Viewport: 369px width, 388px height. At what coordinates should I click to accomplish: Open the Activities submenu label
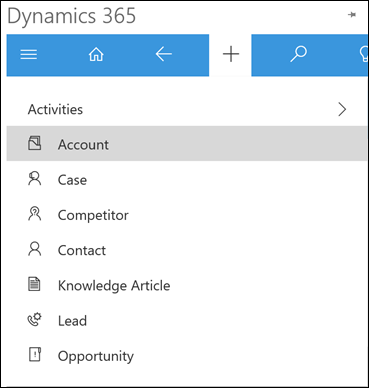click(x=55, y=109)
